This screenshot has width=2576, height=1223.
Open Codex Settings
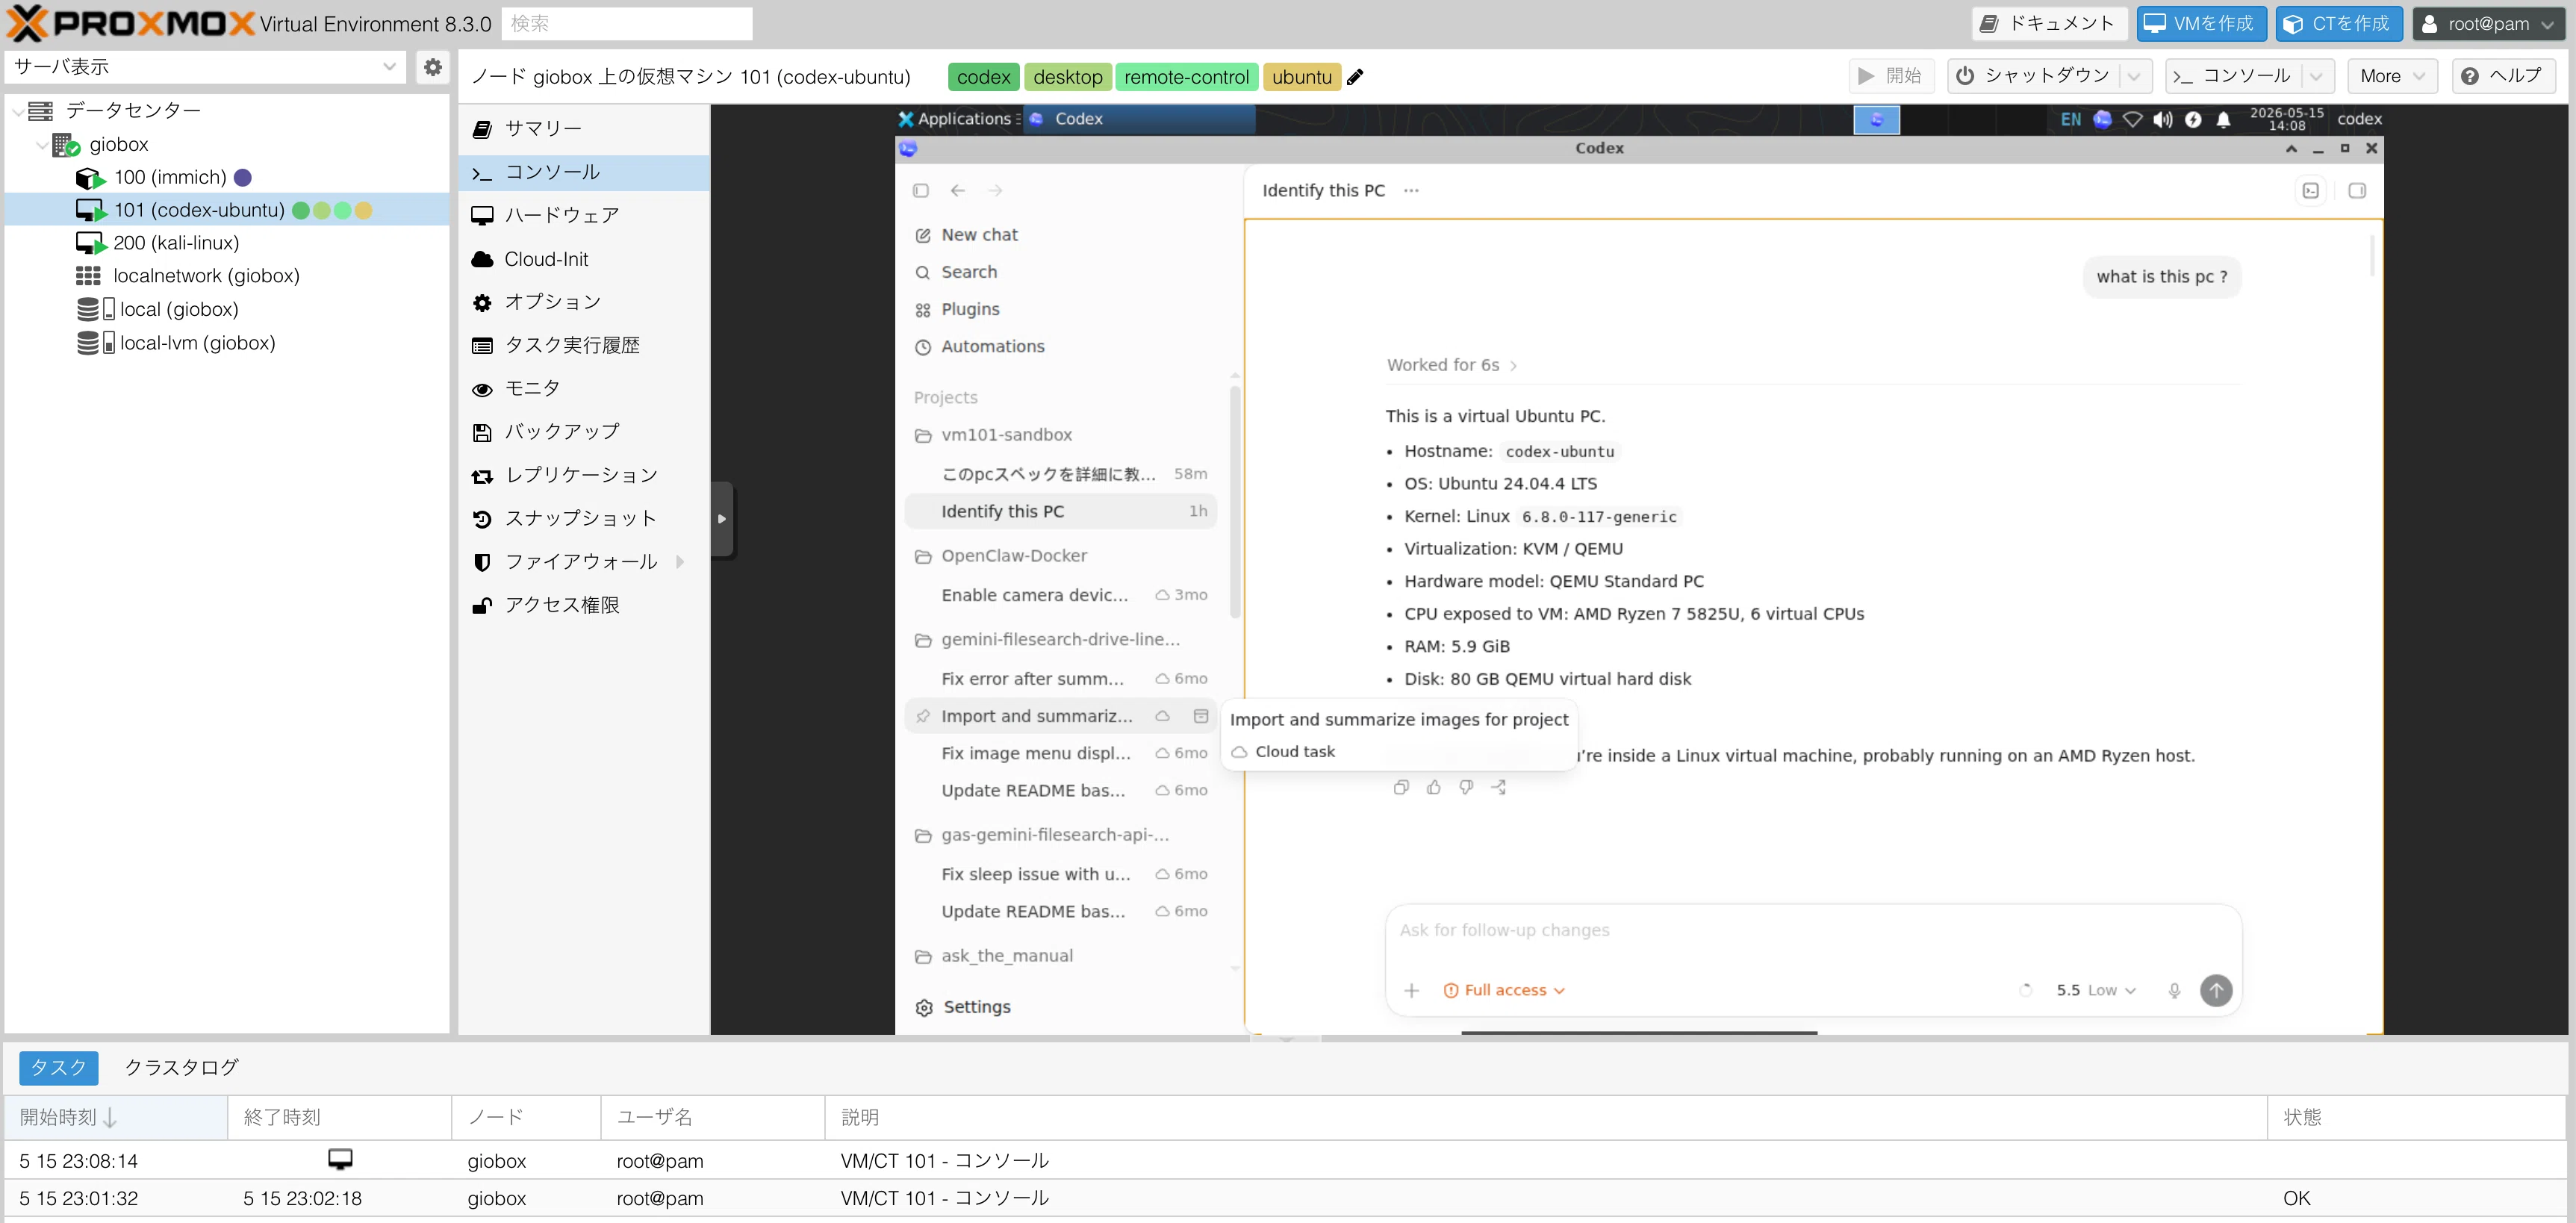pyautogui.click(x=963, y=1007)
